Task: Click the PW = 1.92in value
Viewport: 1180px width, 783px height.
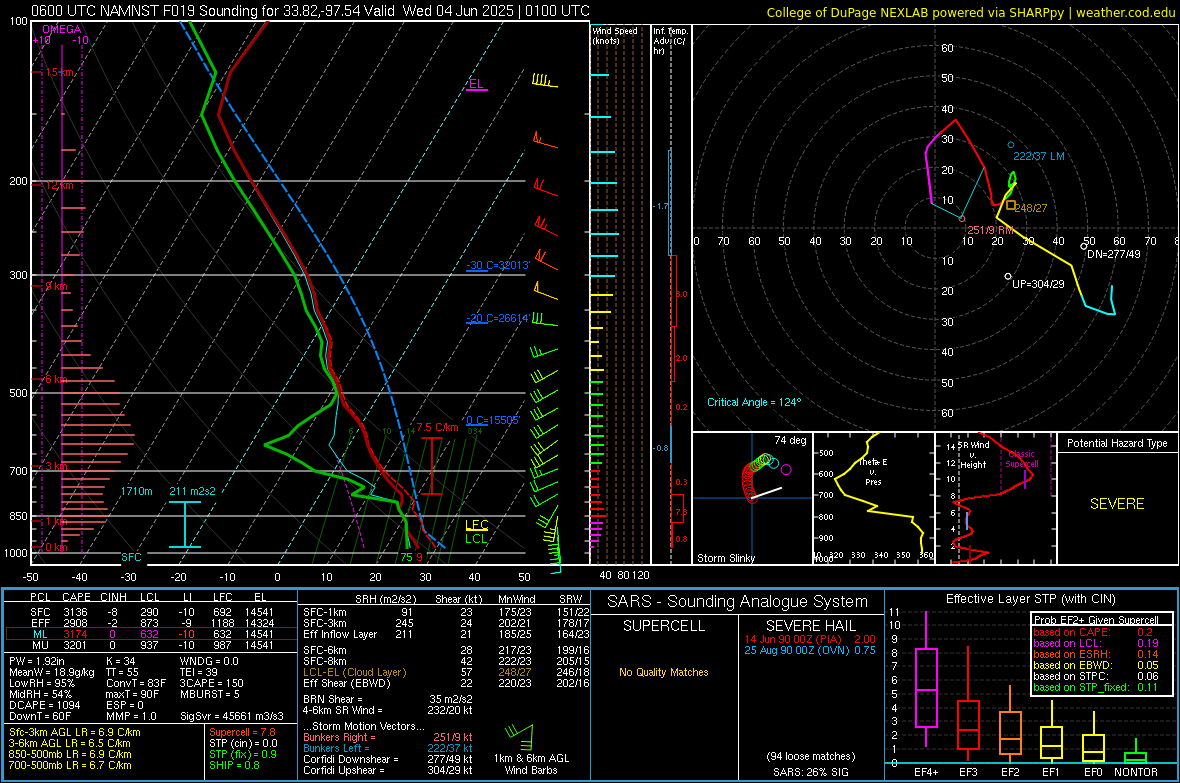Action: [x=37, y=661]
